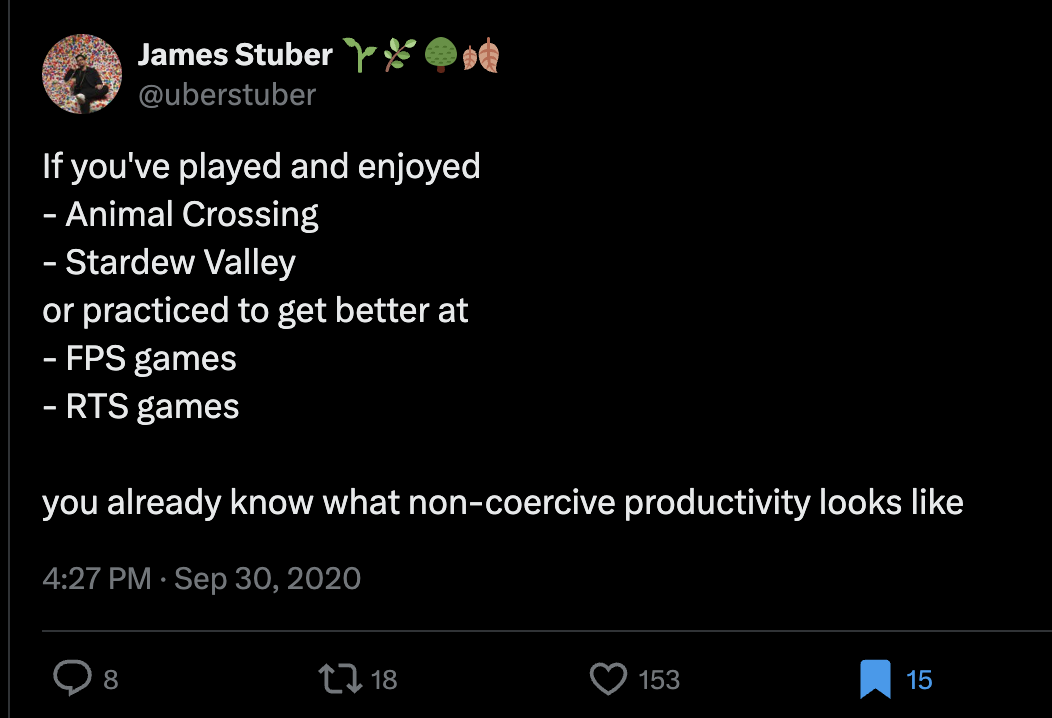
Task: Click the seedling emoji beside the name
Action: click(x=357, y=56)
